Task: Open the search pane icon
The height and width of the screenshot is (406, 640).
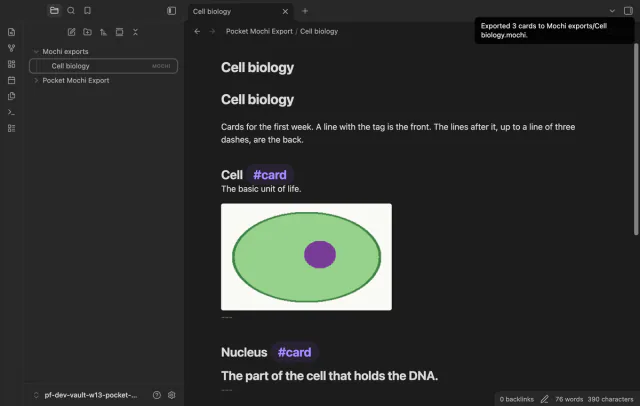Action: (71, 11)
